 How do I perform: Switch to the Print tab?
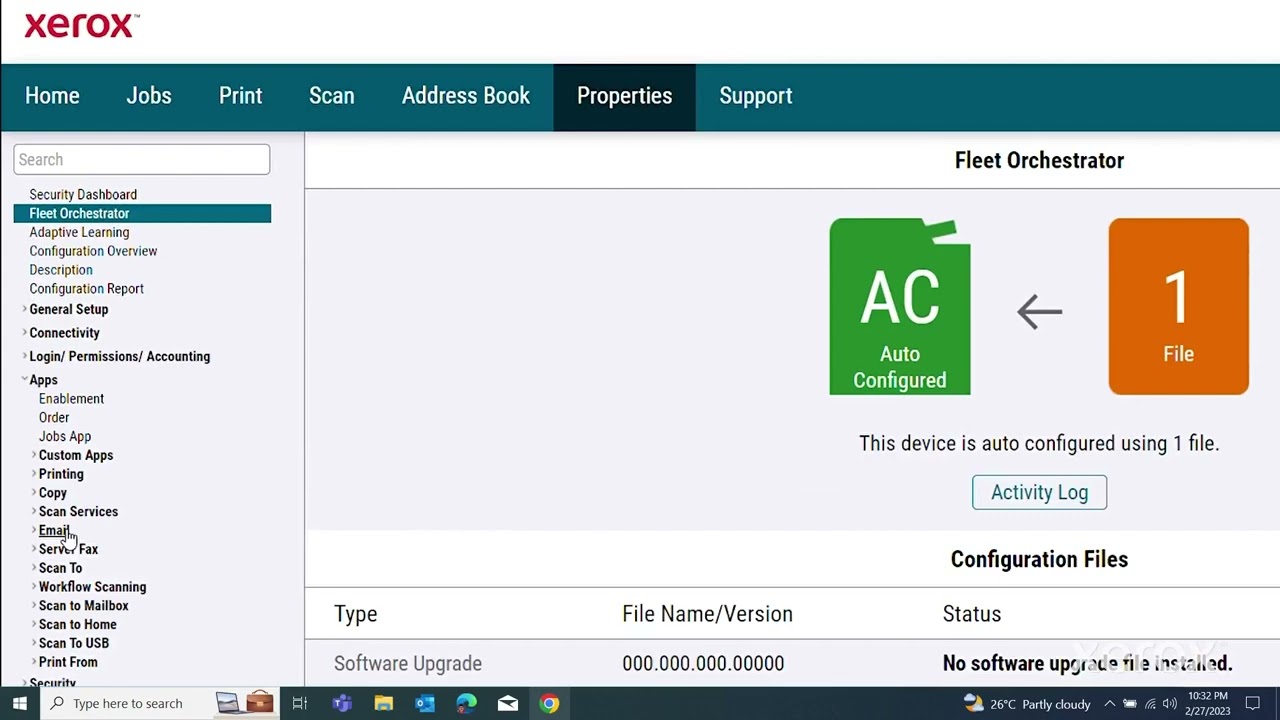pyautogui.click(x=241, y=96)
